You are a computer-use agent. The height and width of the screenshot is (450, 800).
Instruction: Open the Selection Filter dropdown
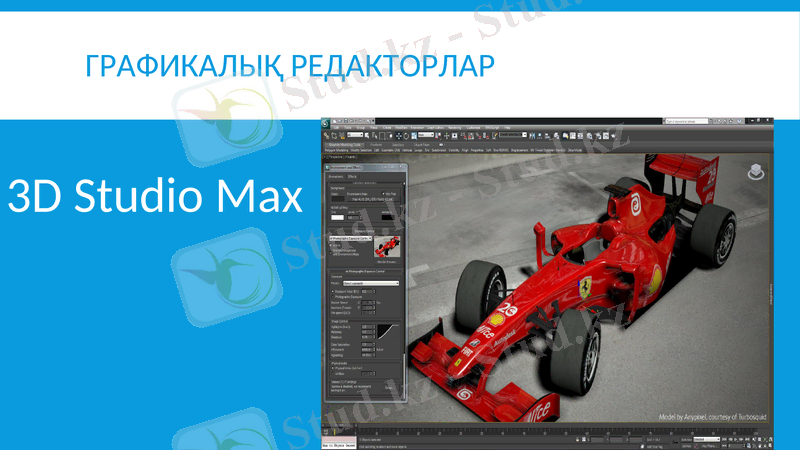[x=355, y=135]
